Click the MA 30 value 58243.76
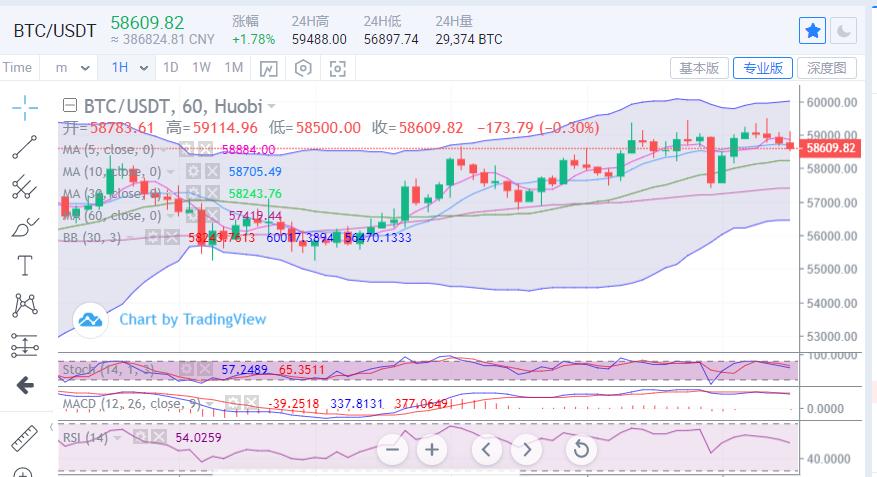Viewport: 877px width, 477px height. coord(255,193)
